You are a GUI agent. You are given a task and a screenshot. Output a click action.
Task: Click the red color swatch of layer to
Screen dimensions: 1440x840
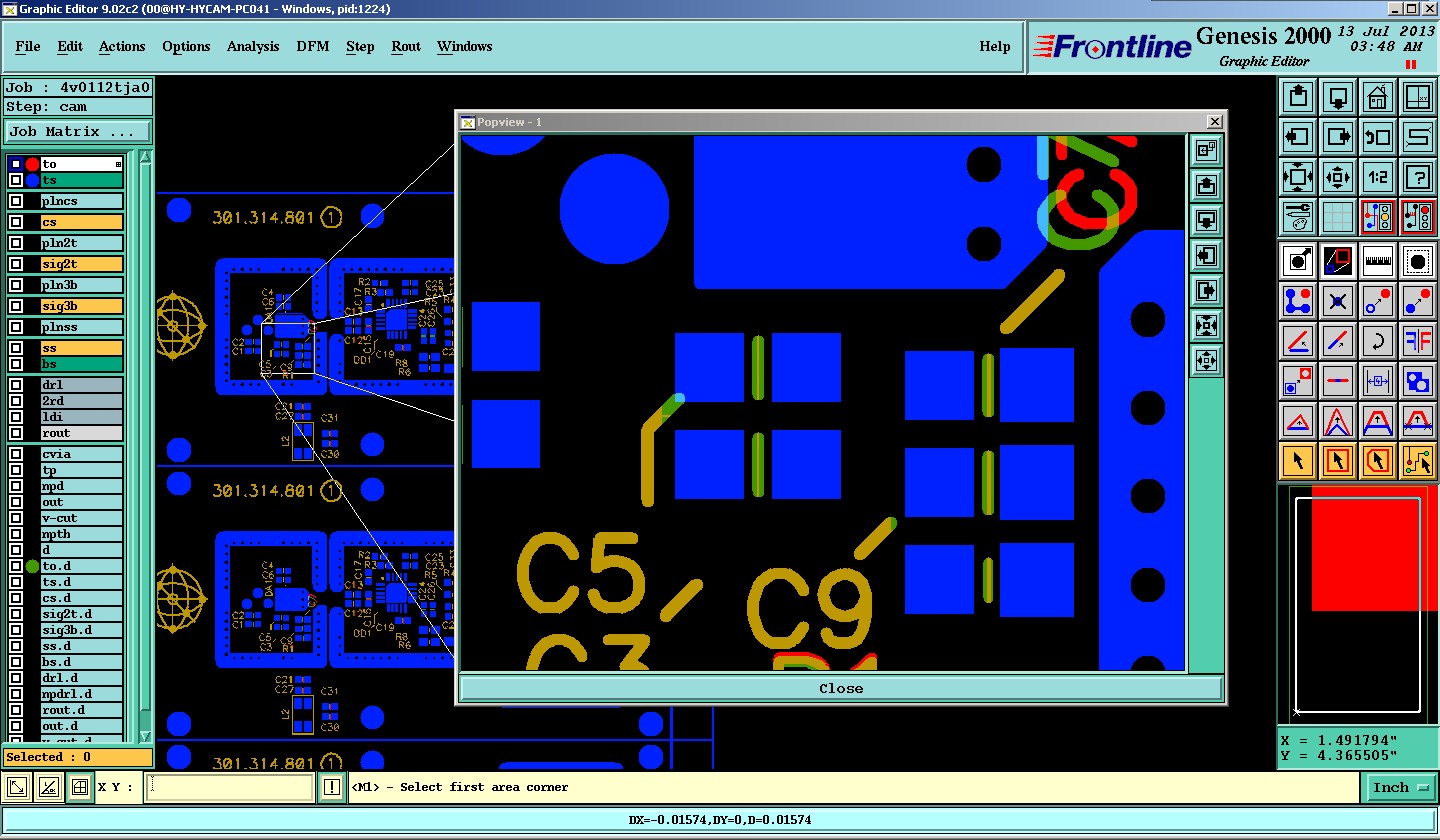[32, 164]
